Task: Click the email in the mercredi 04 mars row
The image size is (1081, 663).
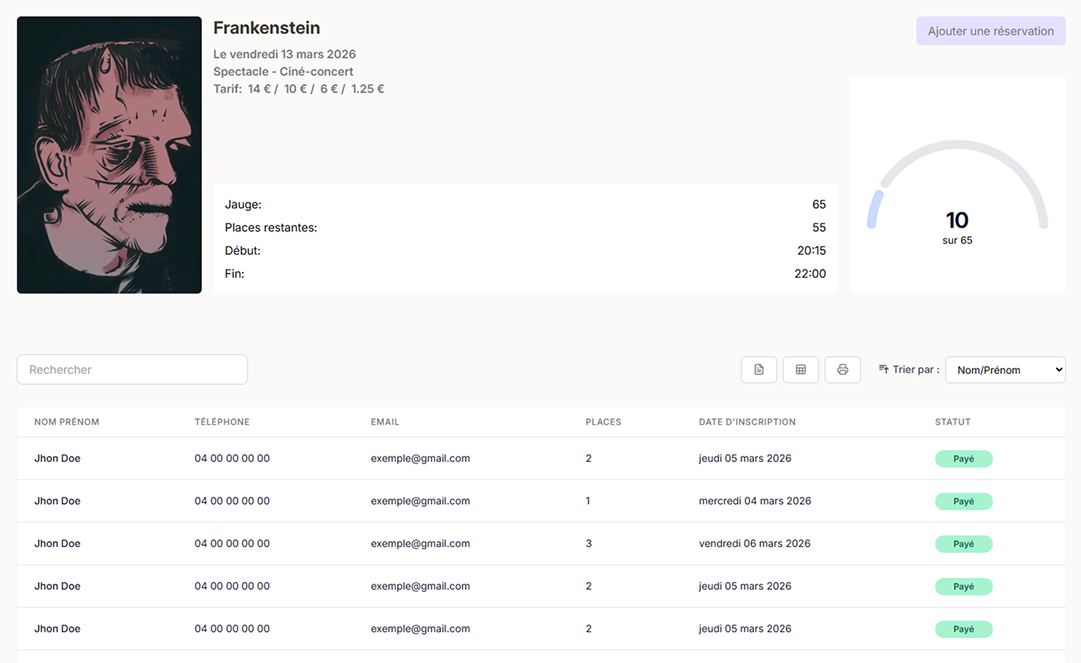Action: pos(421,501)
